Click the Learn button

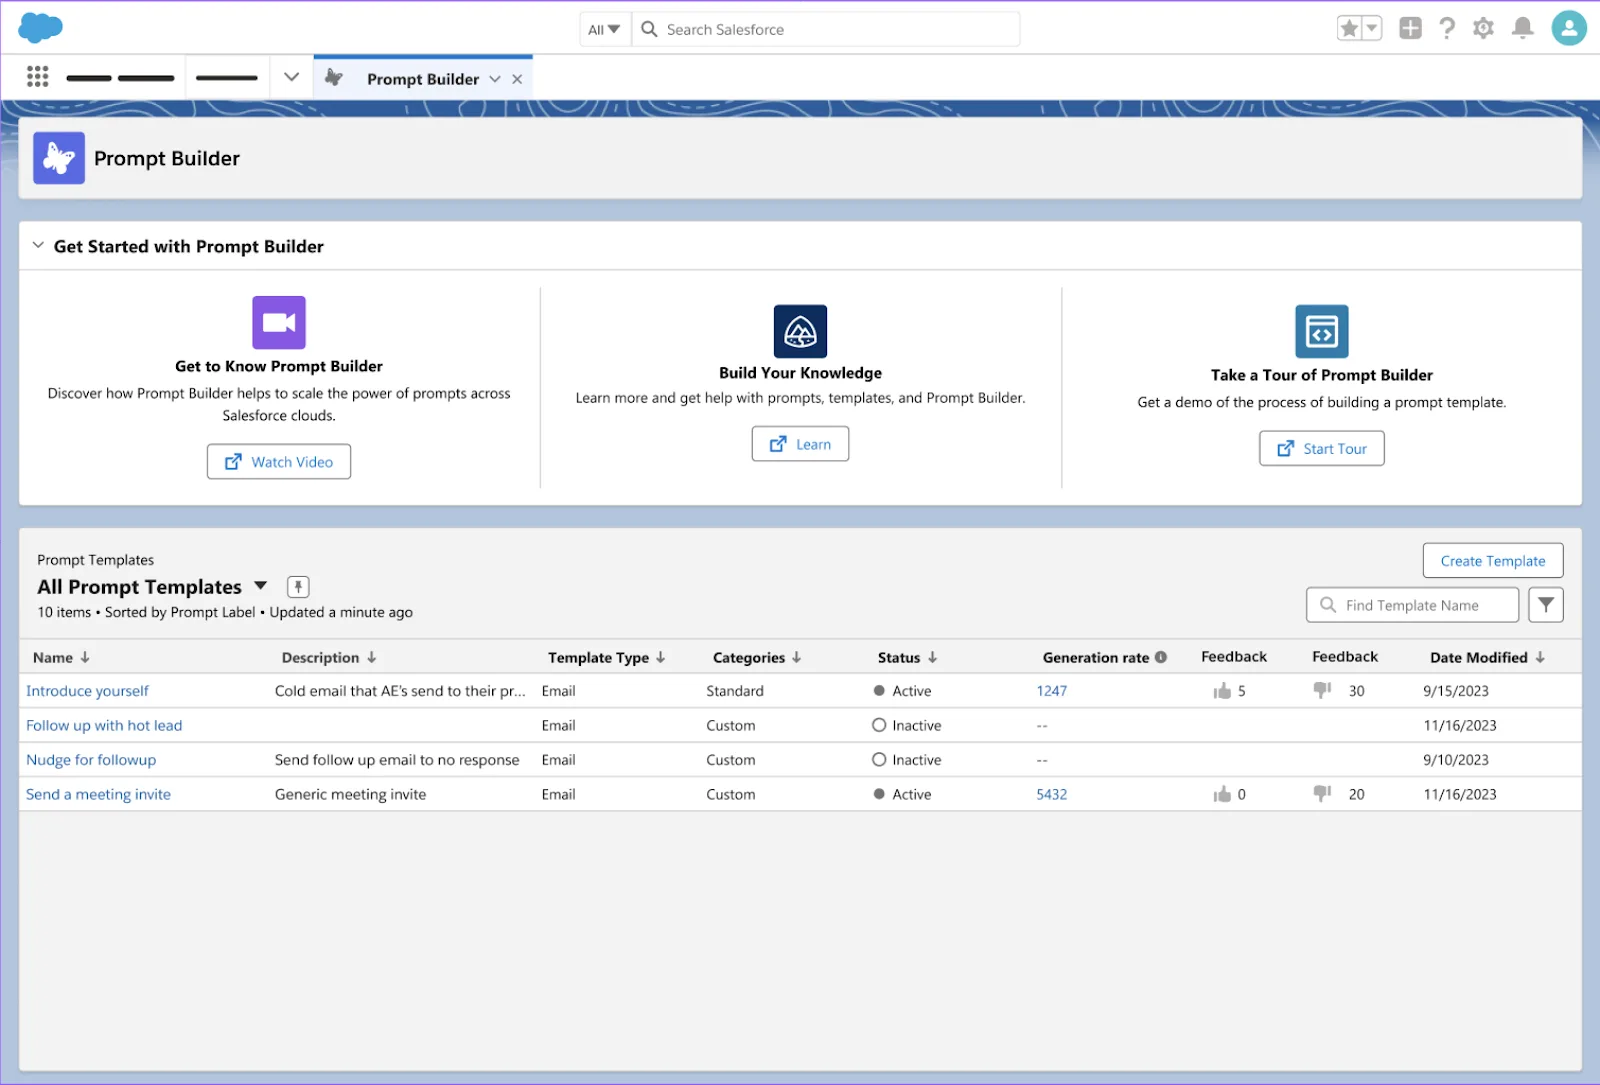pyautogui.click(x=800, y=444)
